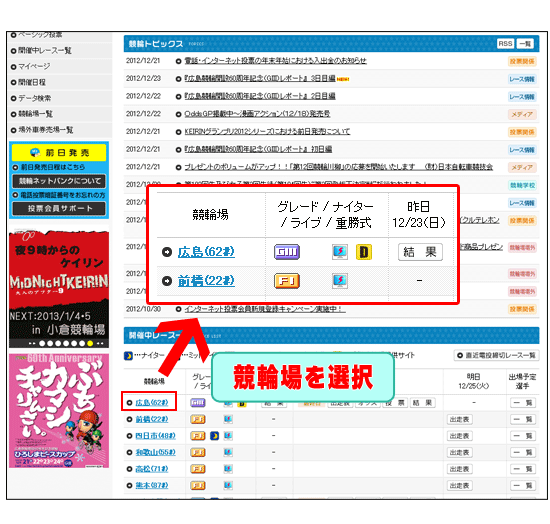Open 出走表 button in the 熊本 row
This screenshot has height=524, width=550.
tap(459, 485)
